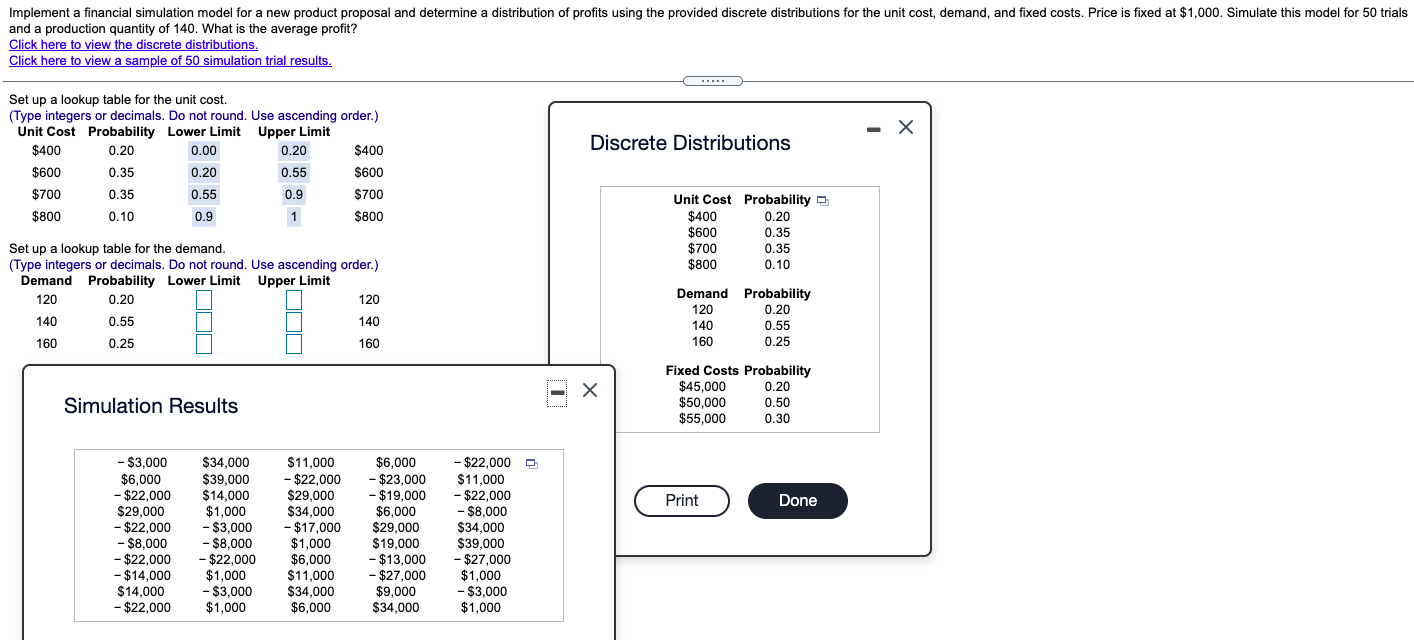Copy the Discrete Distributions table data

pos(822,200)
